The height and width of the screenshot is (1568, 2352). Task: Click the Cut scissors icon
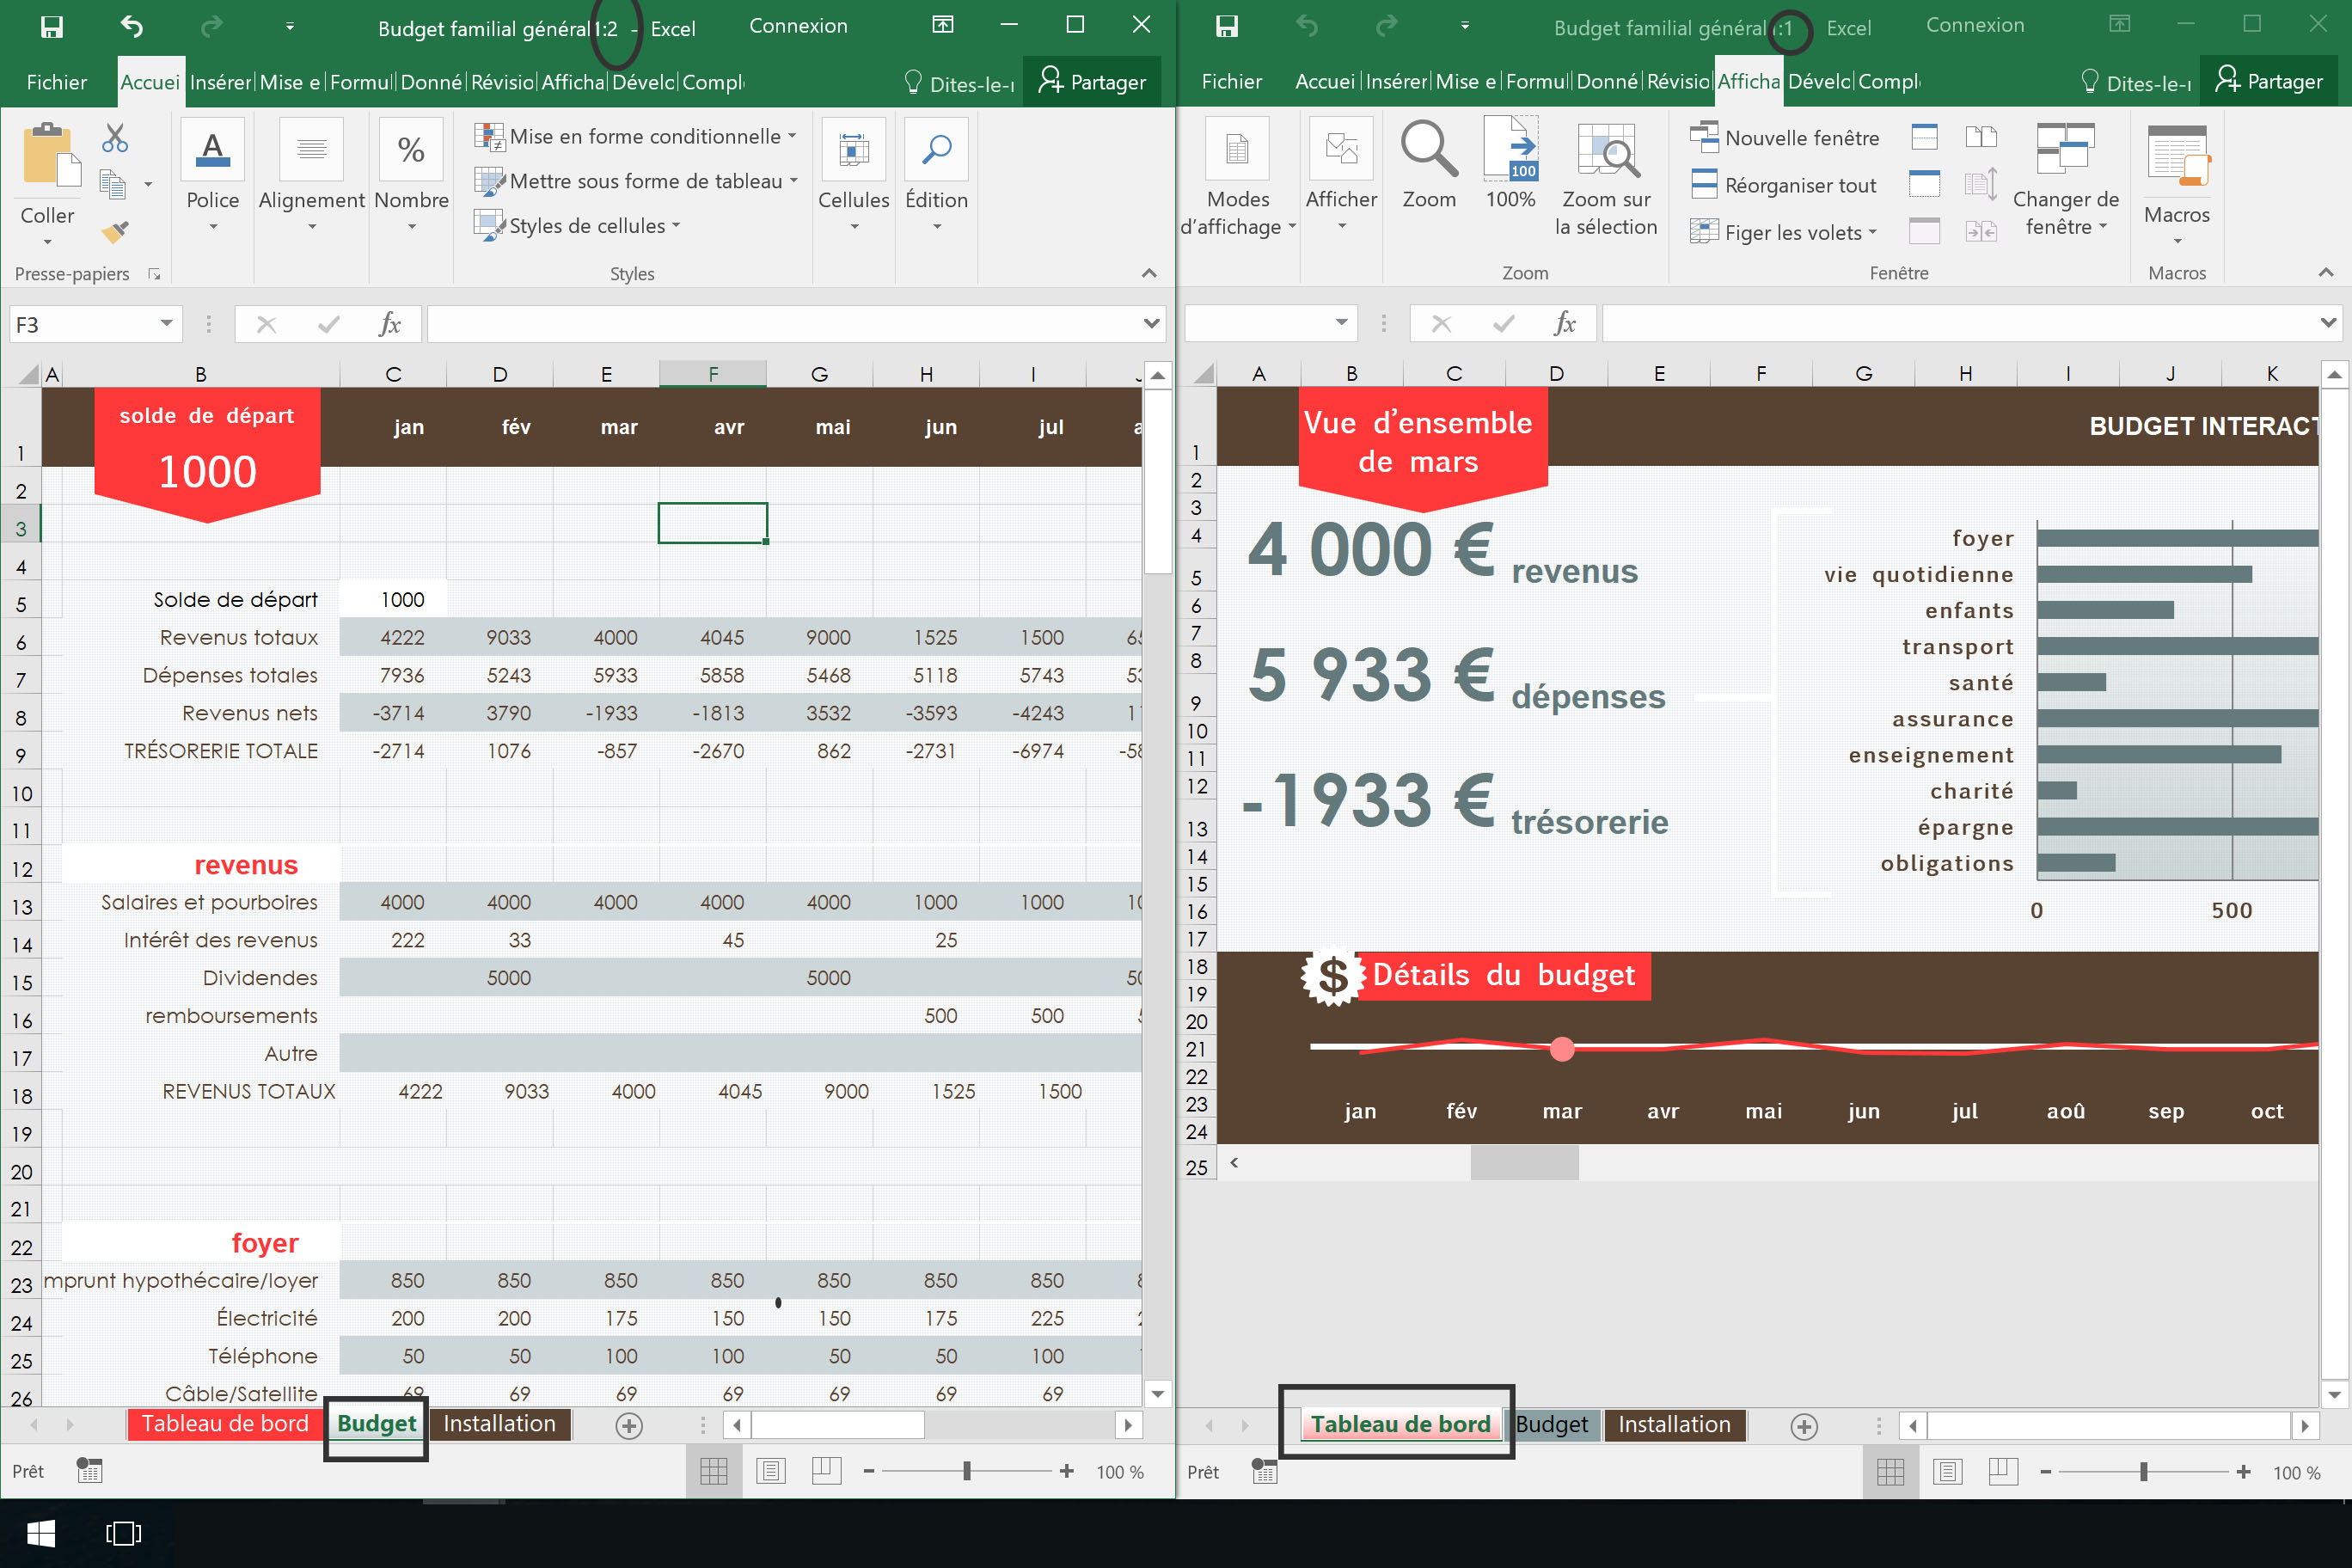point(115,139)
